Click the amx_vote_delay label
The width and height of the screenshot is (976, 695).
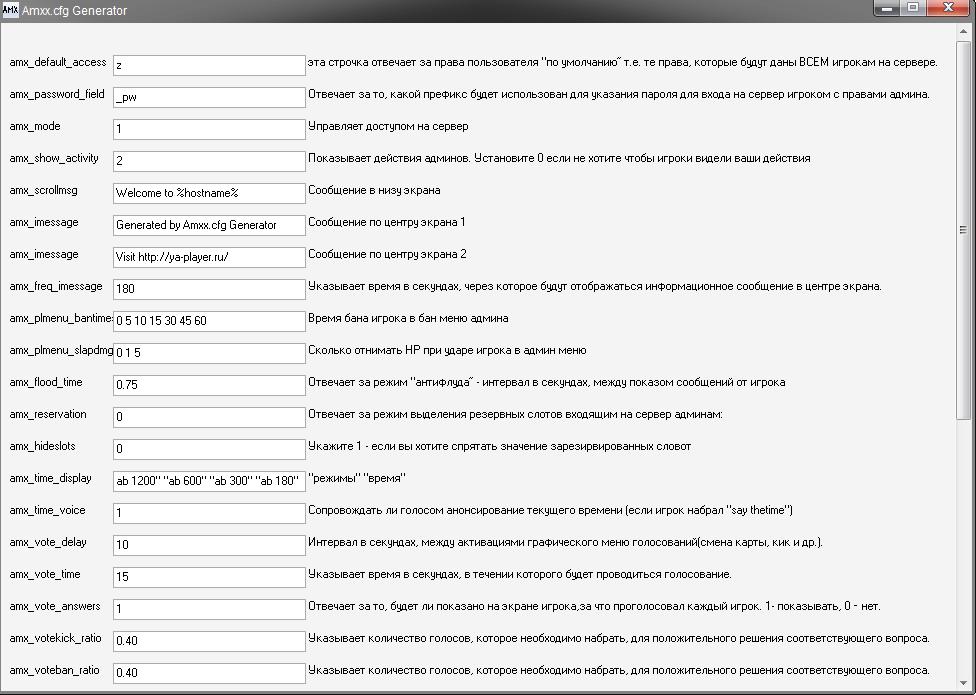48,542
